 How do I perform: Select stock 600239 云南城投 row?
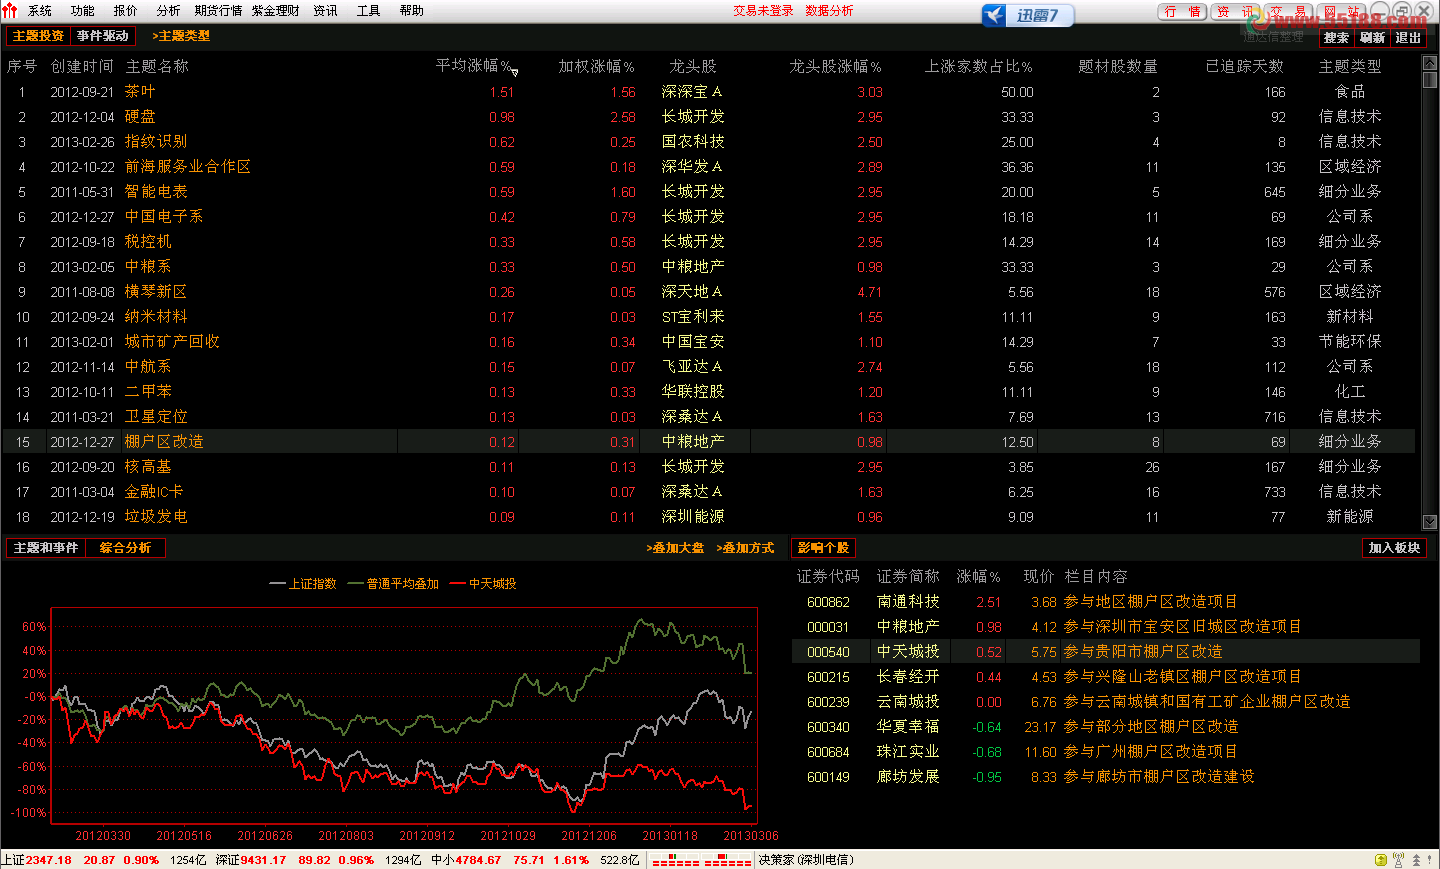[x=1106, y=702]
